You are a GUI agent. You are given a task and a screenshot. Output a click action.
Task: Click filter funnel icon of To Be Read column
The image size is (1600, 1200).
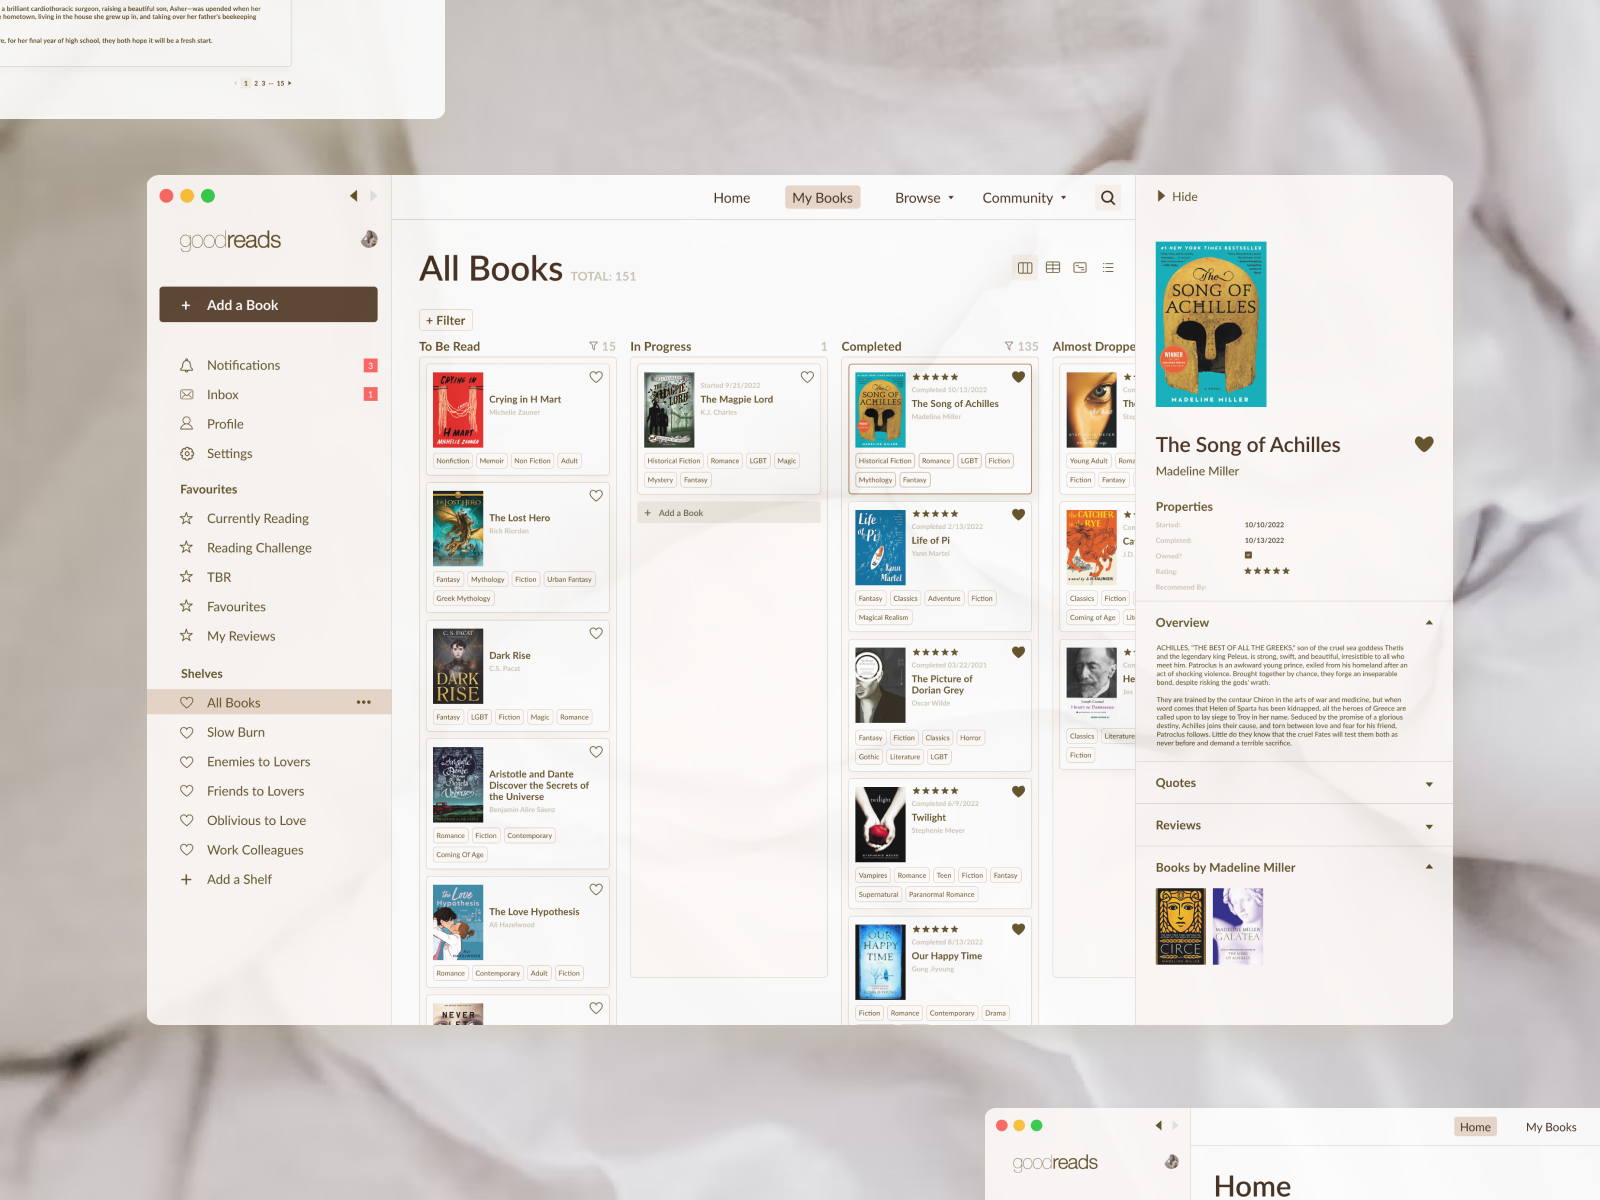tap(594, 346)
